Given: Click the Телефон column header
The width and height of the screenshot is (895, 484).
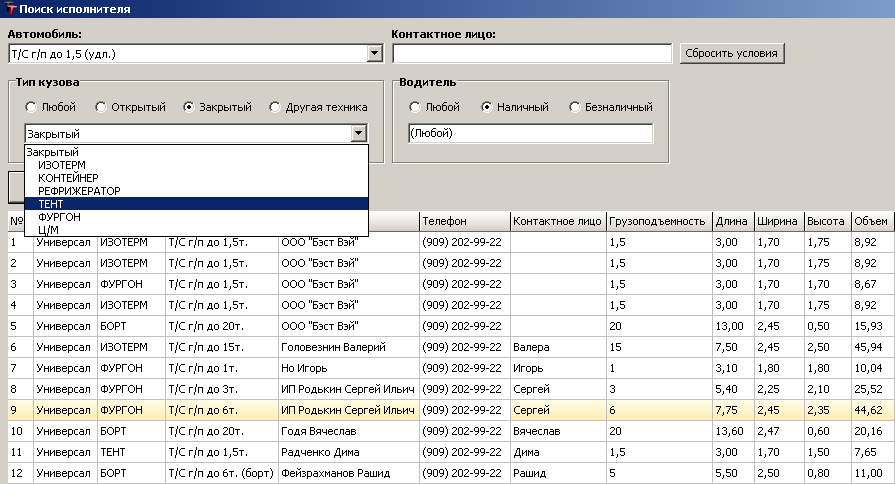Looking at the screenshot, I should pos(463,221).
